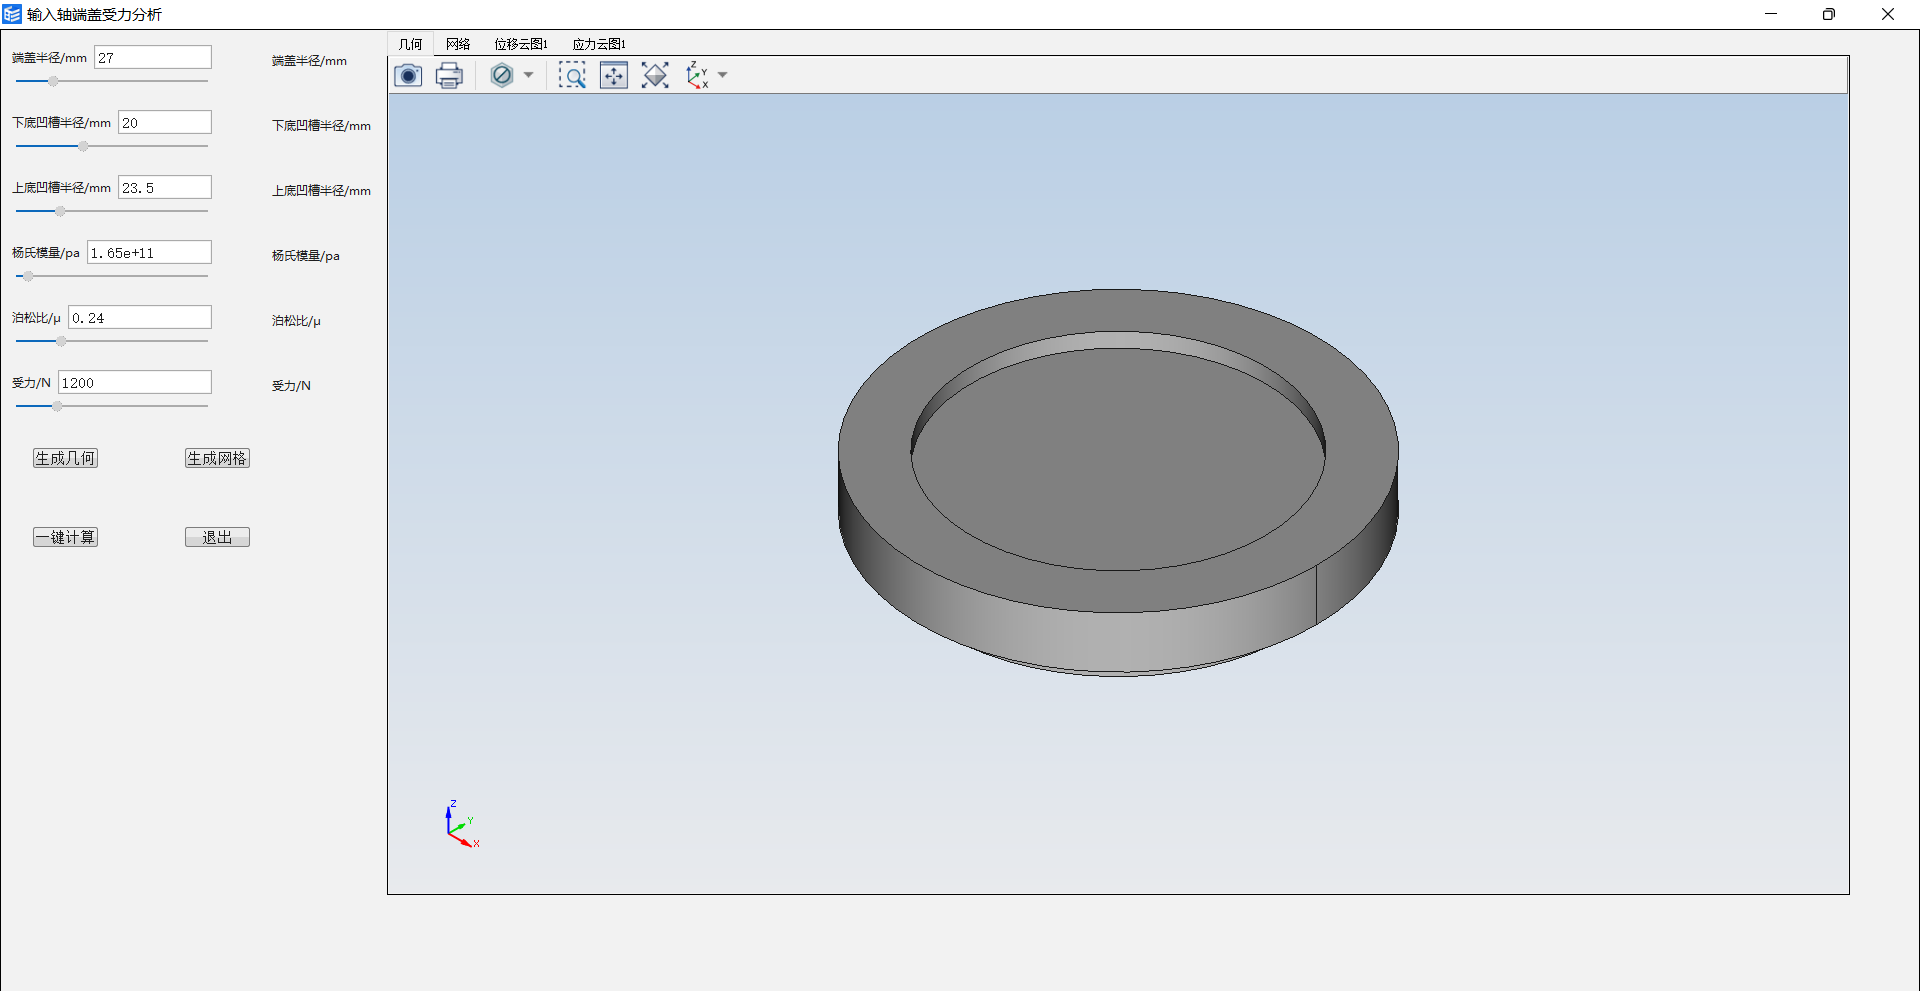The height and width of the screenshot is (991, 1920).
Task: Click the 端盖半径 slider handle
Action: pyautogui.click(x=53, y=81)
